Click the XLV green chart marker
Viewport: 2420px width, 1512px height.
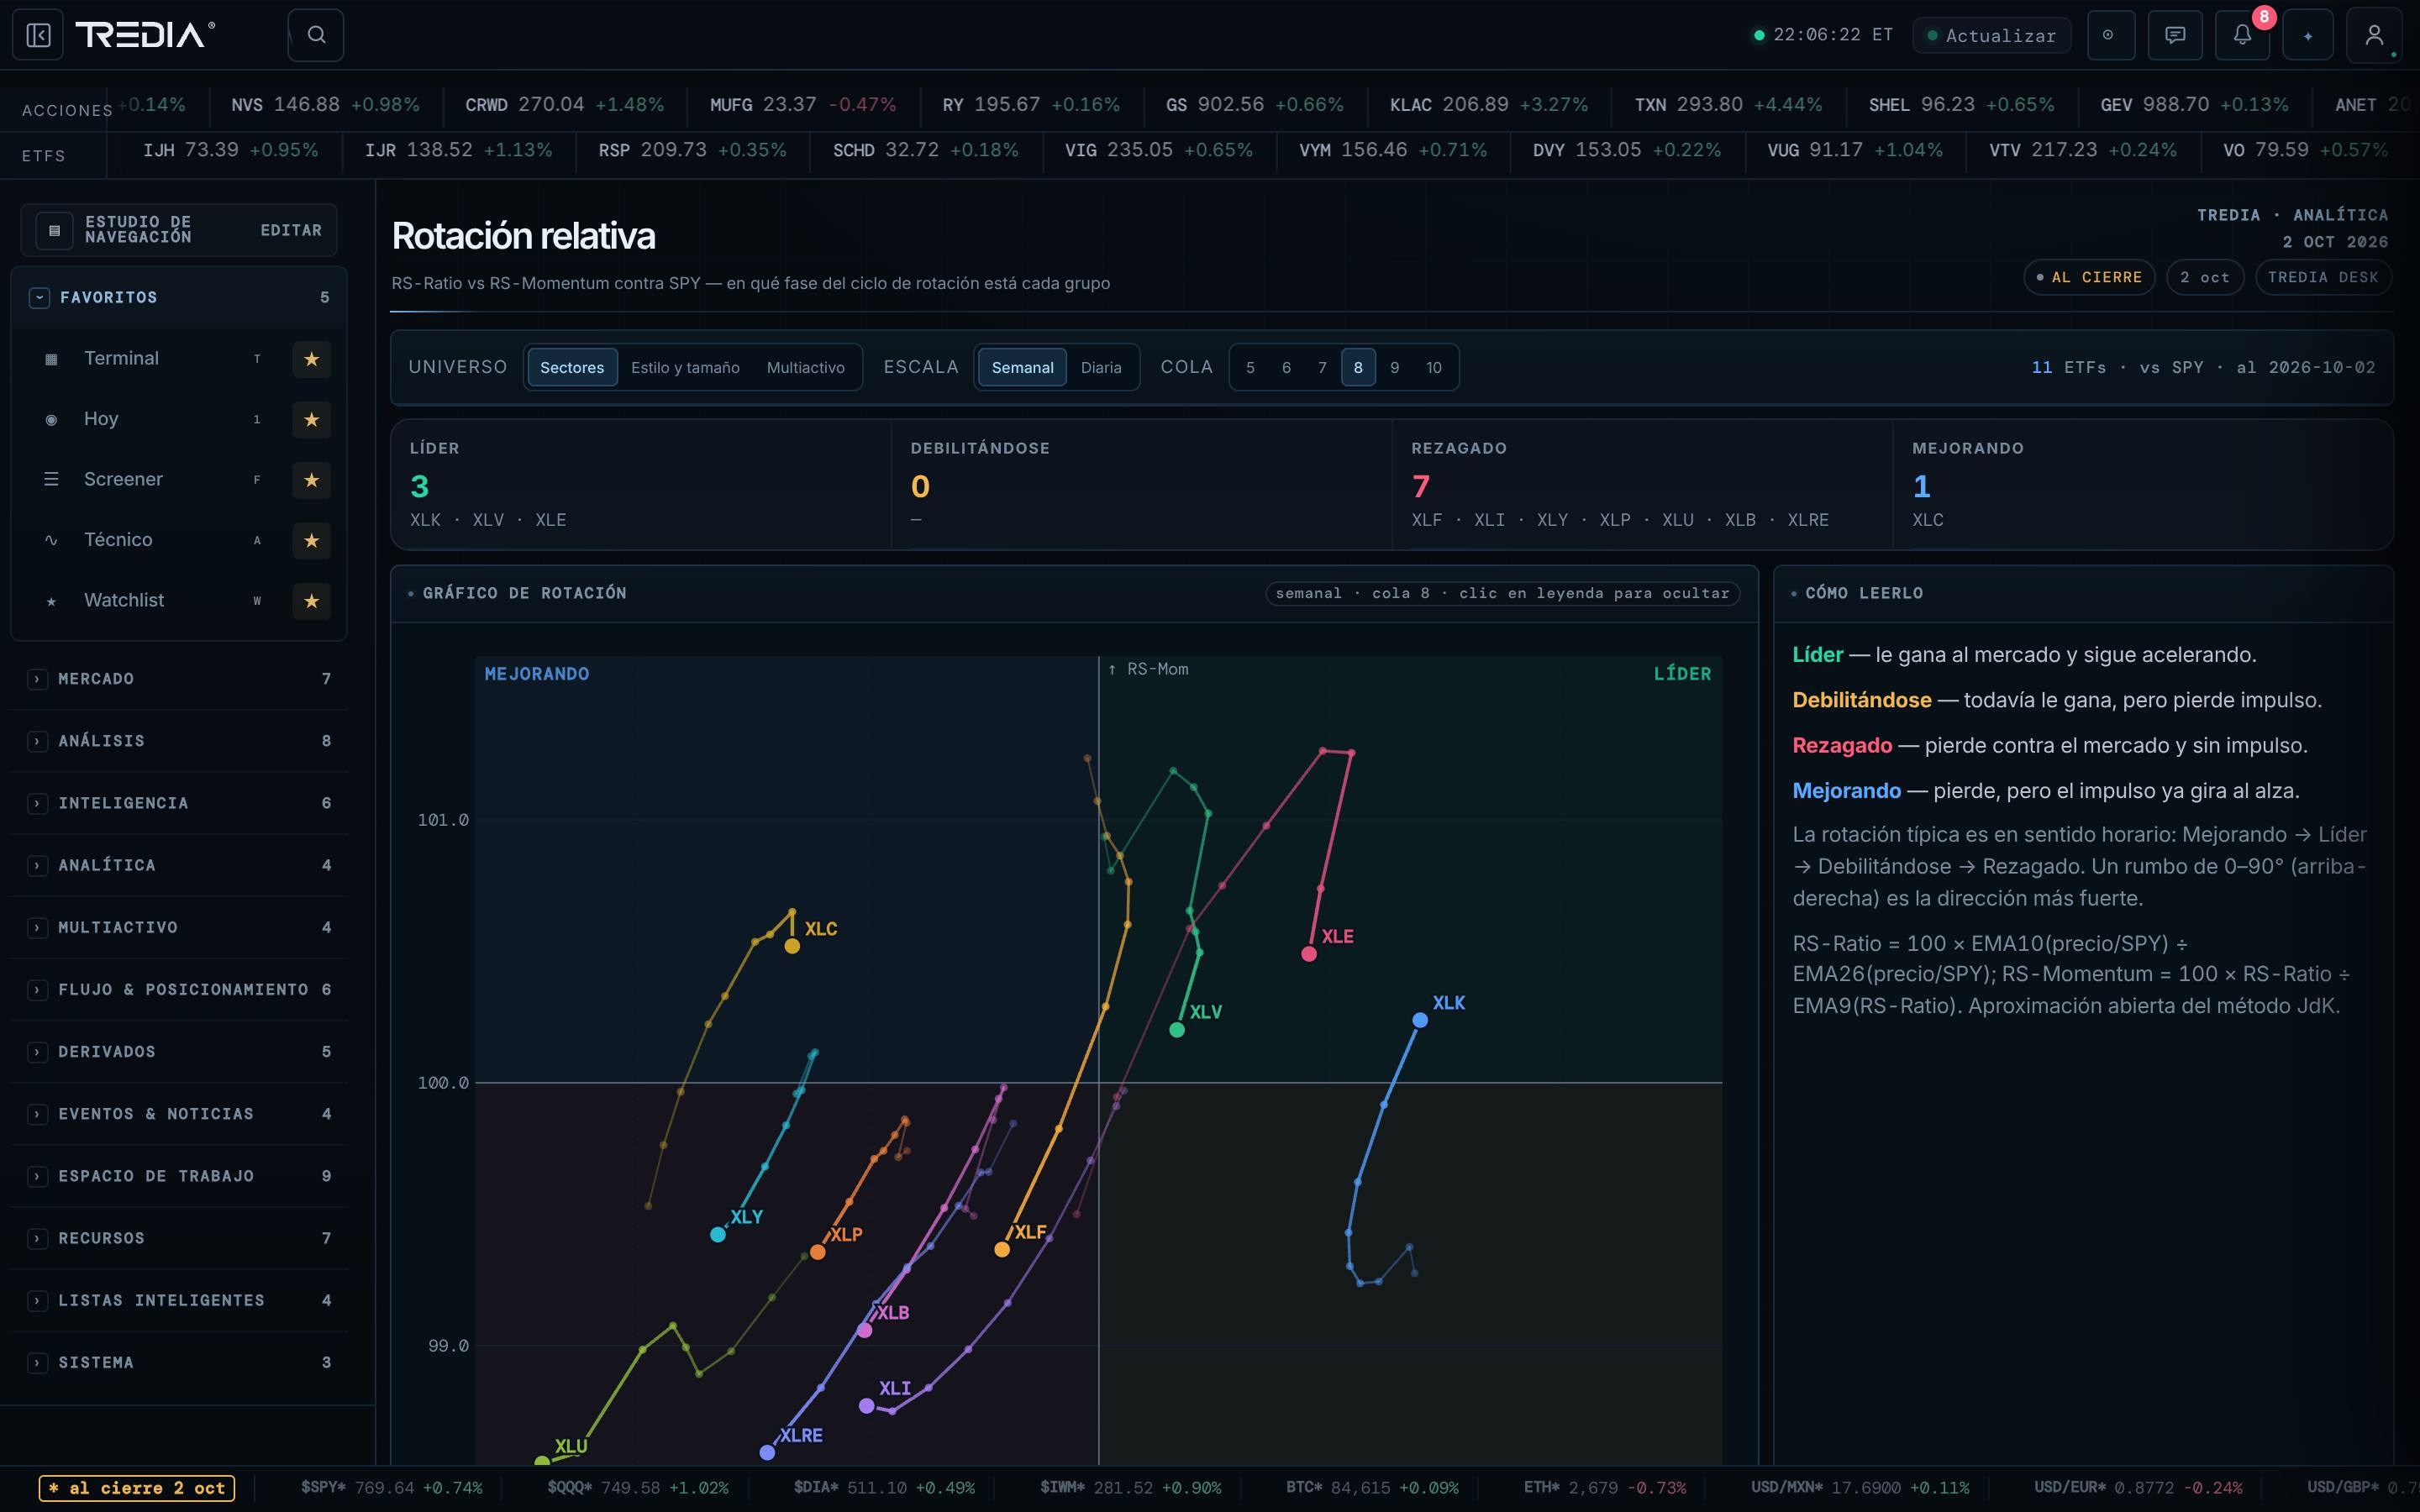[1176, 1030]
